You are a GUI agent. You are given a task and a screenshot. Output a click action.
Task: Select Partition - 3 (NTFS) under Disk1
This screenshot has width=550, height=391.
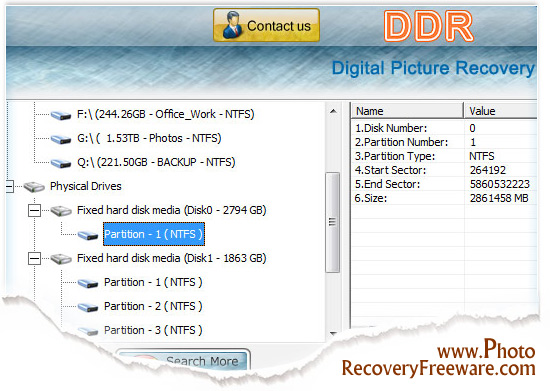[x=153, y=330]
